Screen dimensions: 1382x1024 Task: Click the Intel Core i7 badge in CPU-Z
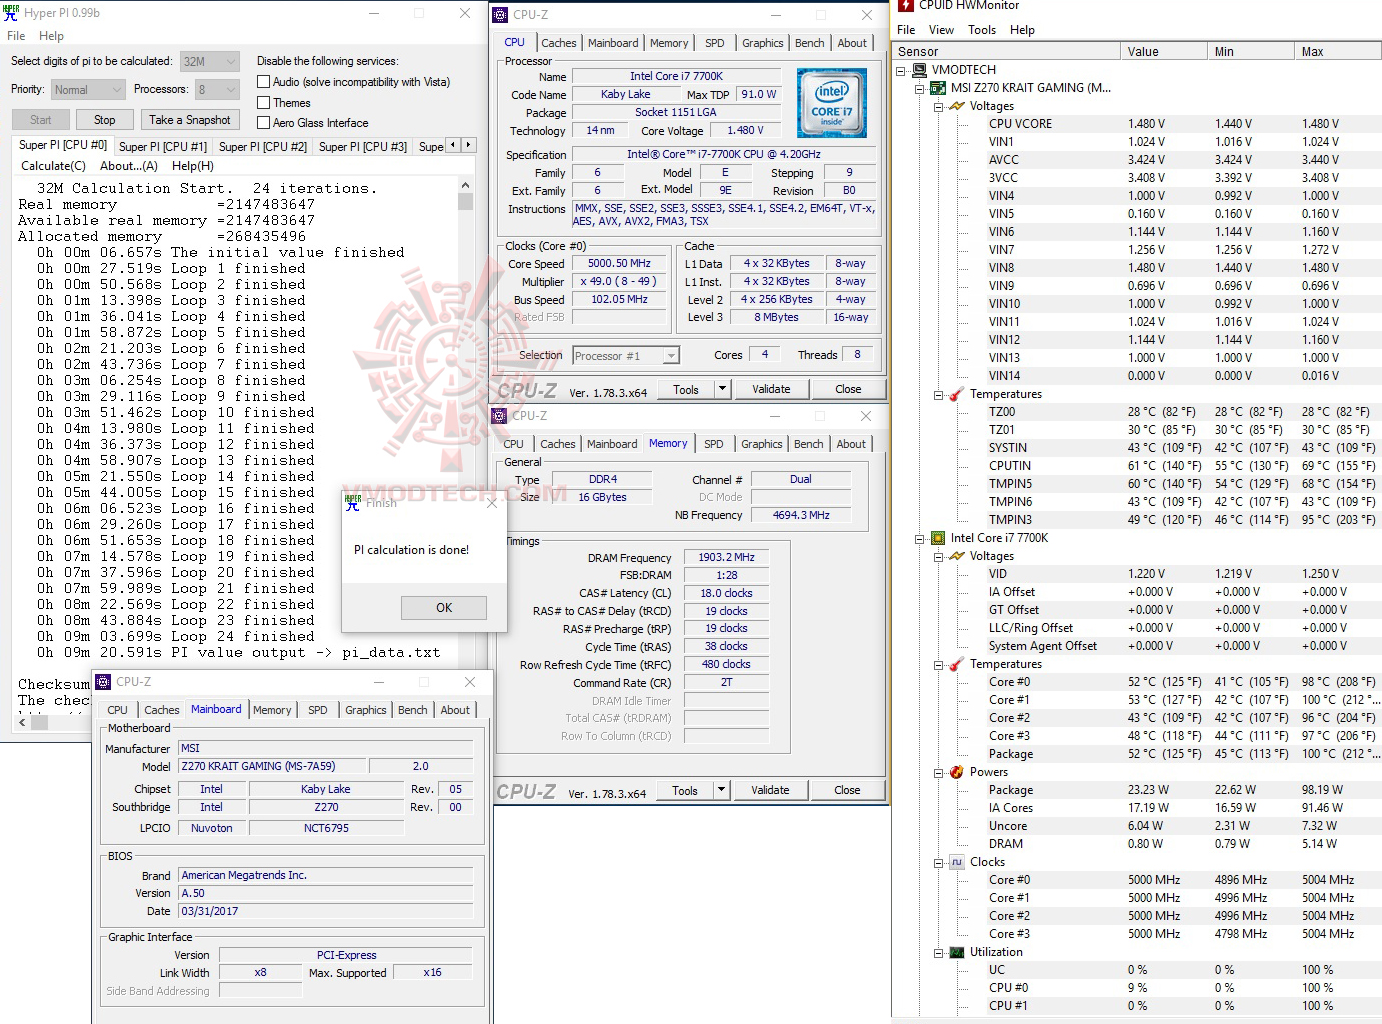point(831,103)
